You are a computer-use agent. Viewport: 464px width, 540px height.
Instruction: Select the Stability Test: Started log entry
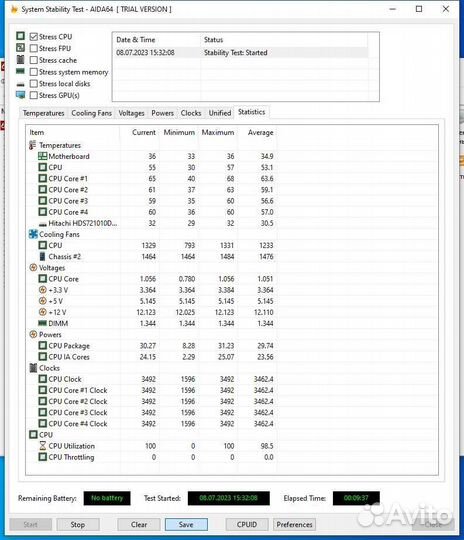(241, 53)
